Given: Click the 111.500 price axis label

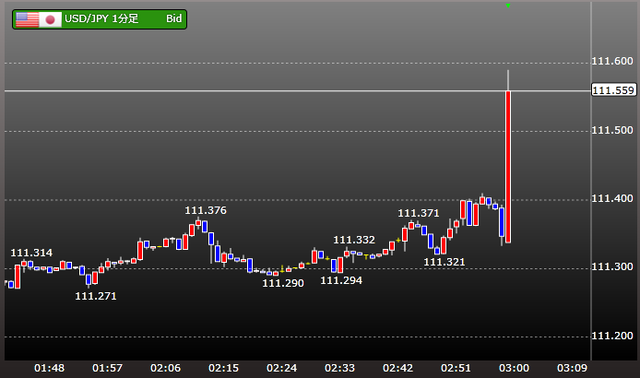Looking at the screenshot, I should click(x=612, y=130).
